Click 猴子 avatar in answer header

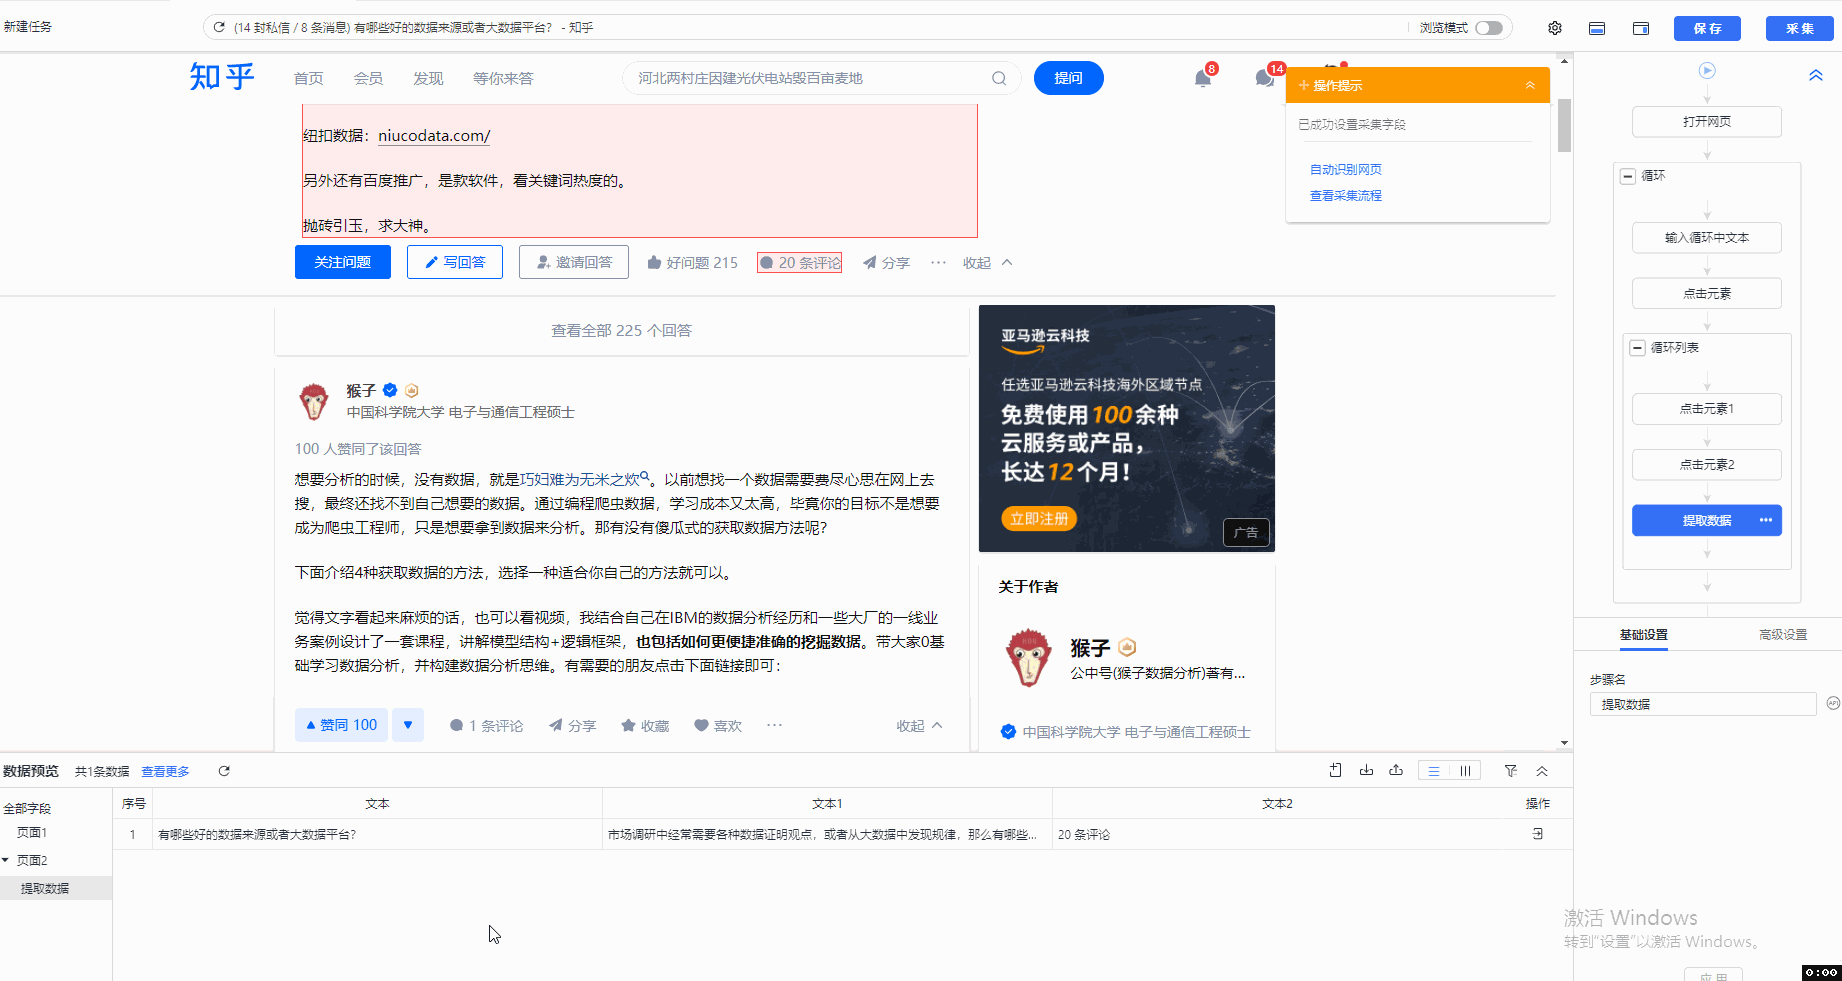point(314,401)
